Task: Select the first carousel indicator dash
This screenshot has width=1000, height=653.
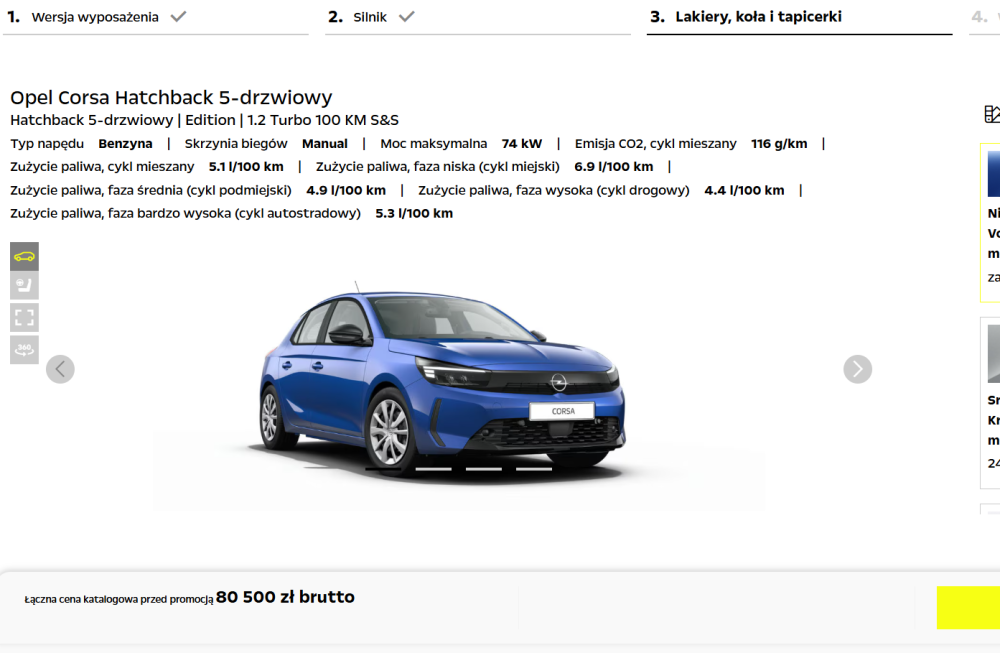Action: [x=383, y=469]
